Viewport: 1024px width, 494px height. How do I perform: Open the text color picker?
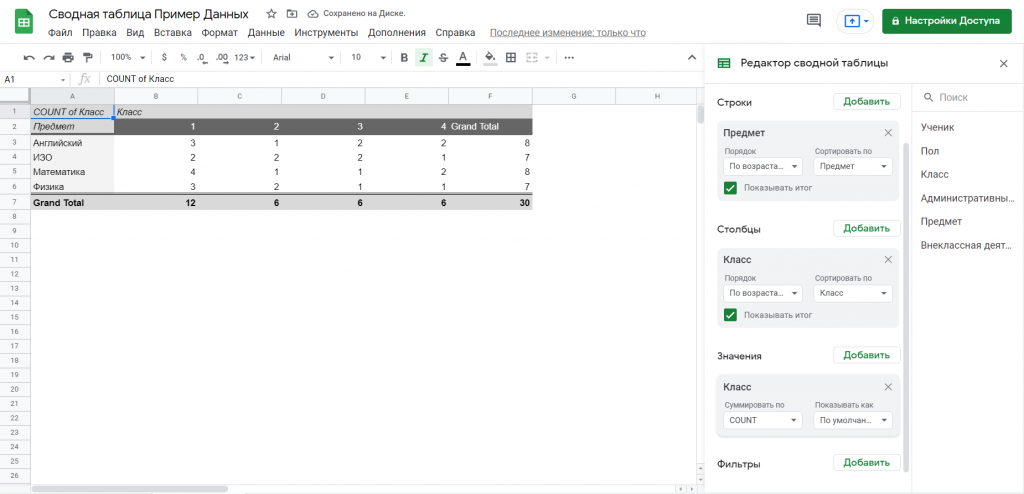point(462,58)
